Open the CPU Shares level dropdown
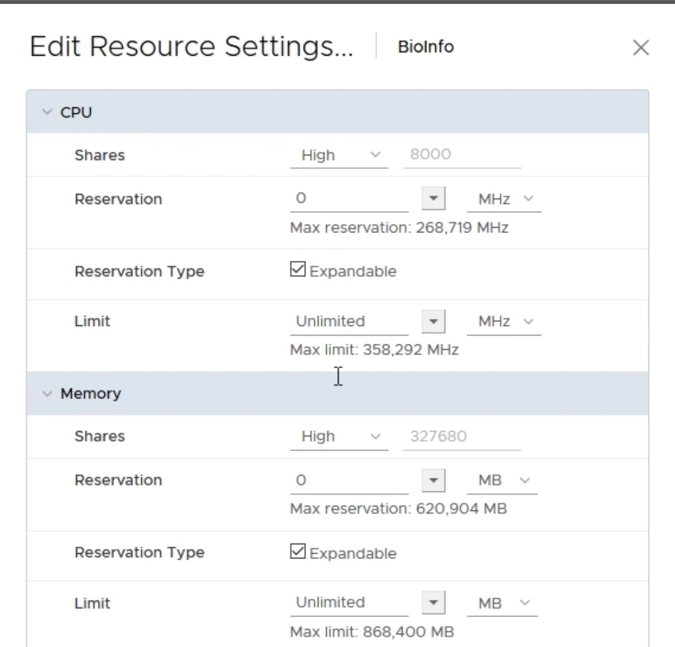The image size is (675, 647). click(339, 155)
